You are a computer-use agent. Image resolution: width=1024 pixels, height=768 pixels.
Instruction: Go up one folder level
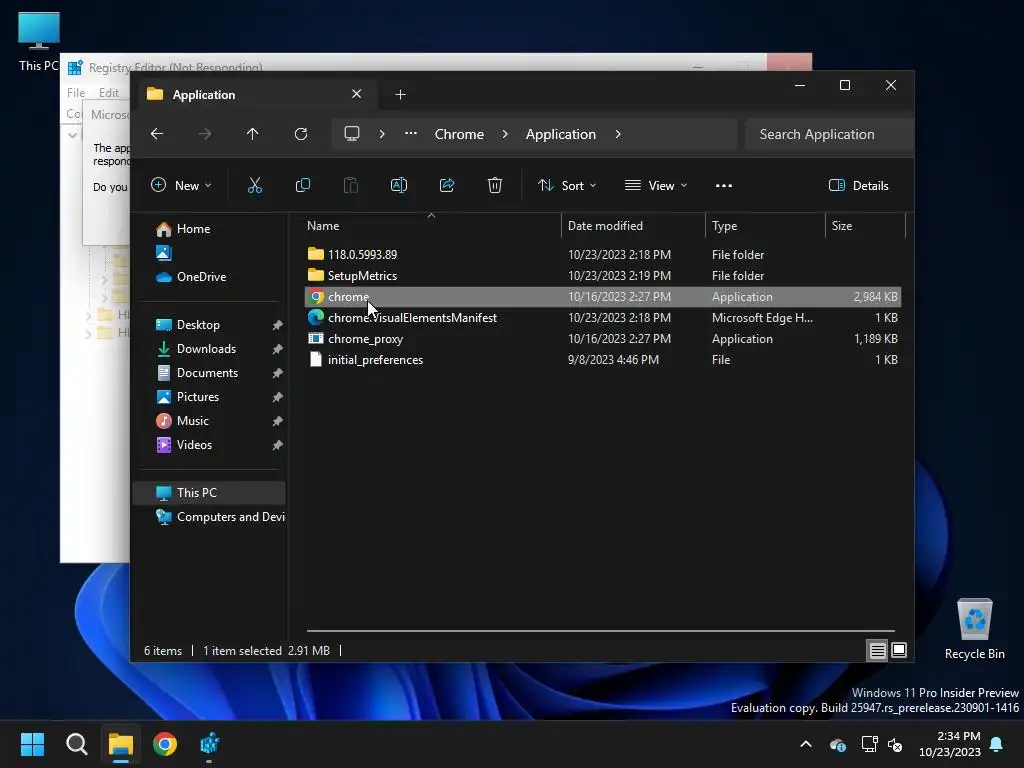point(253,134)
